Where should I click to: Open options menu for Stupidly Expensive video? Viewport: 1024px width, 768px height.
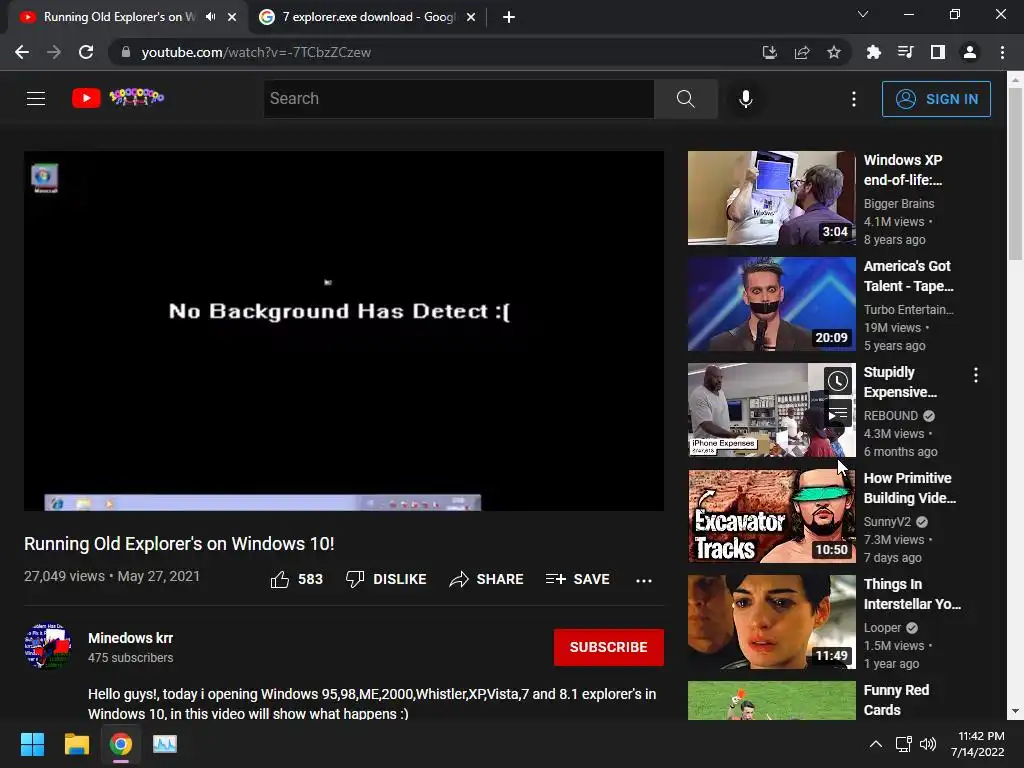click(x=976, y=375)
